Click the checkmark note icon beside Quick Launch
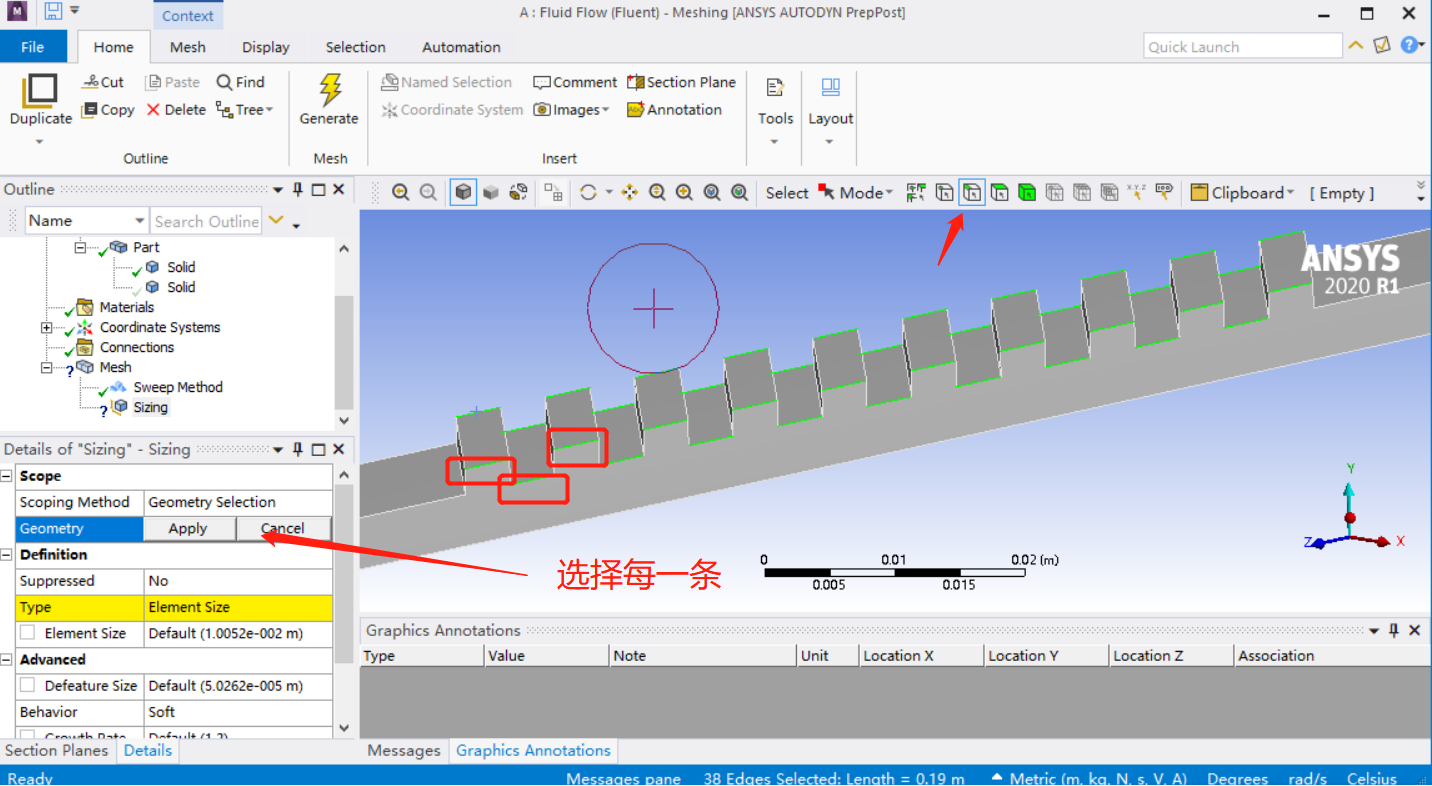The image size is (1432, 786). [x=1383, y=46]
